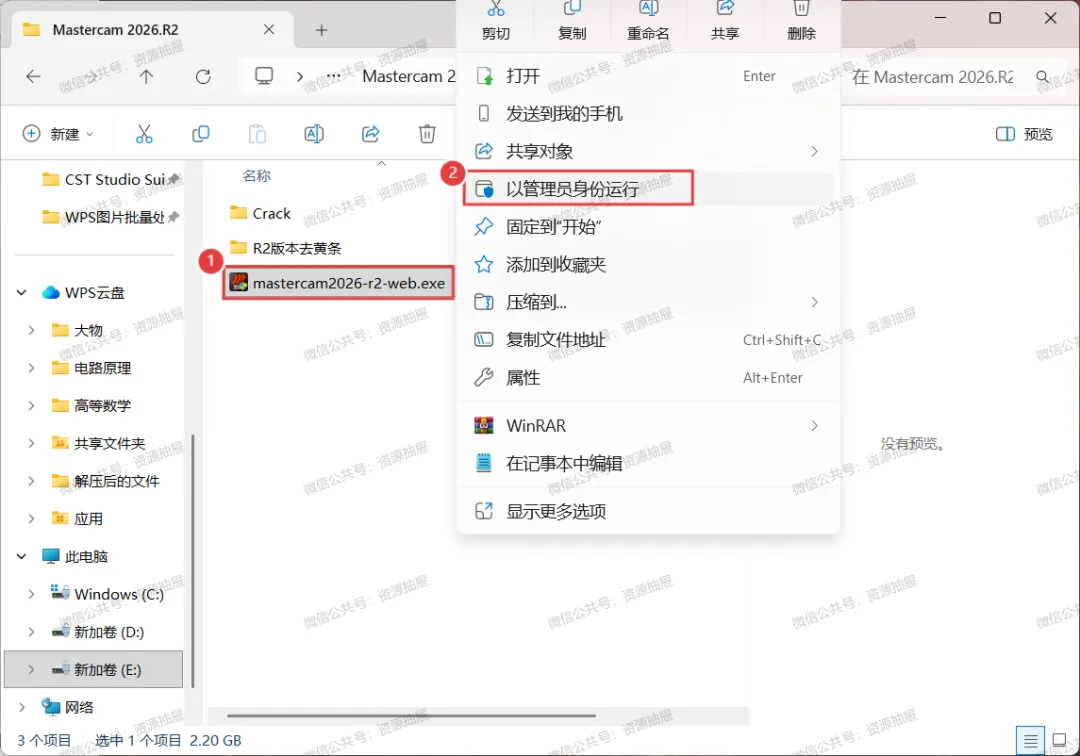Click the Cut icon in context menu
Viewport: 1080px width, 756px height.
(495, 9)
